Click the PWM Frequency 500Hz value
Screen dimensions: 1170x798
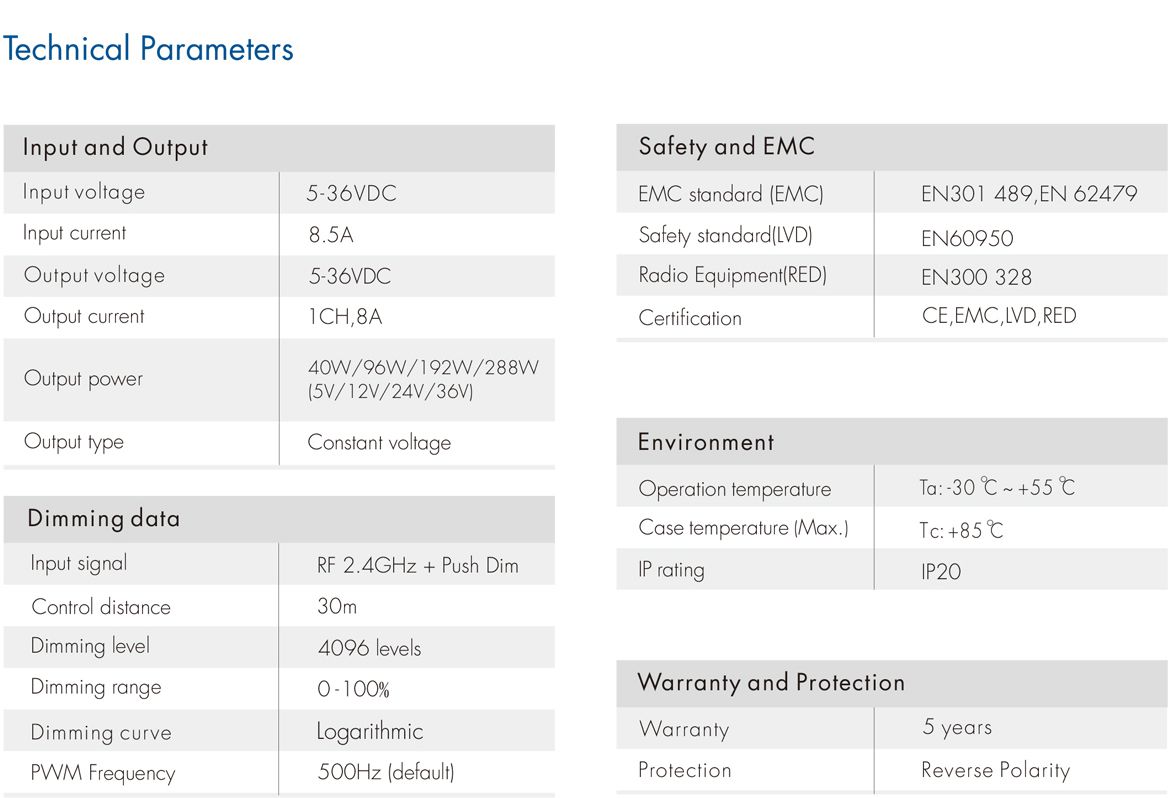(x=386, y=772)
